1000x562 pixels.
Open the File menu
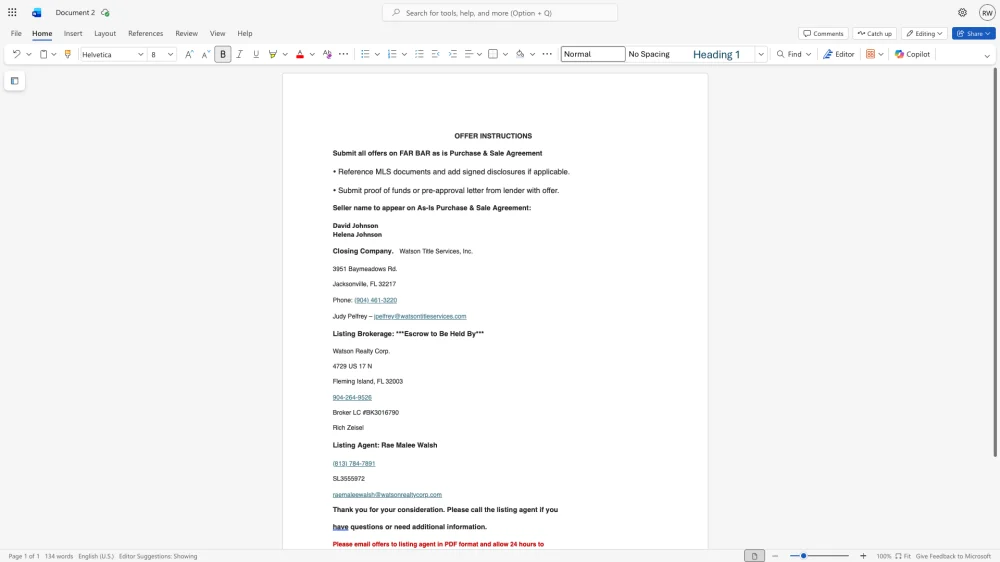(x=16, y=33)
